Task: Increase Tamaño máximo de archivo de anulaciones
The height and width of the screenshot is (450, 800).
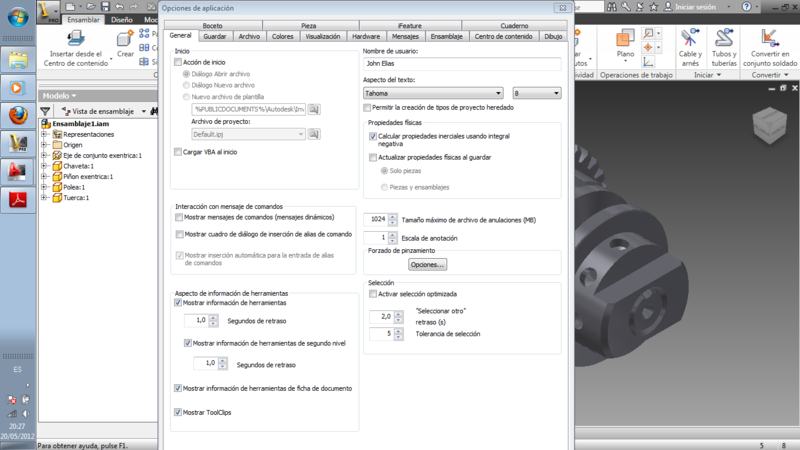Action: (x=392, y=217)
